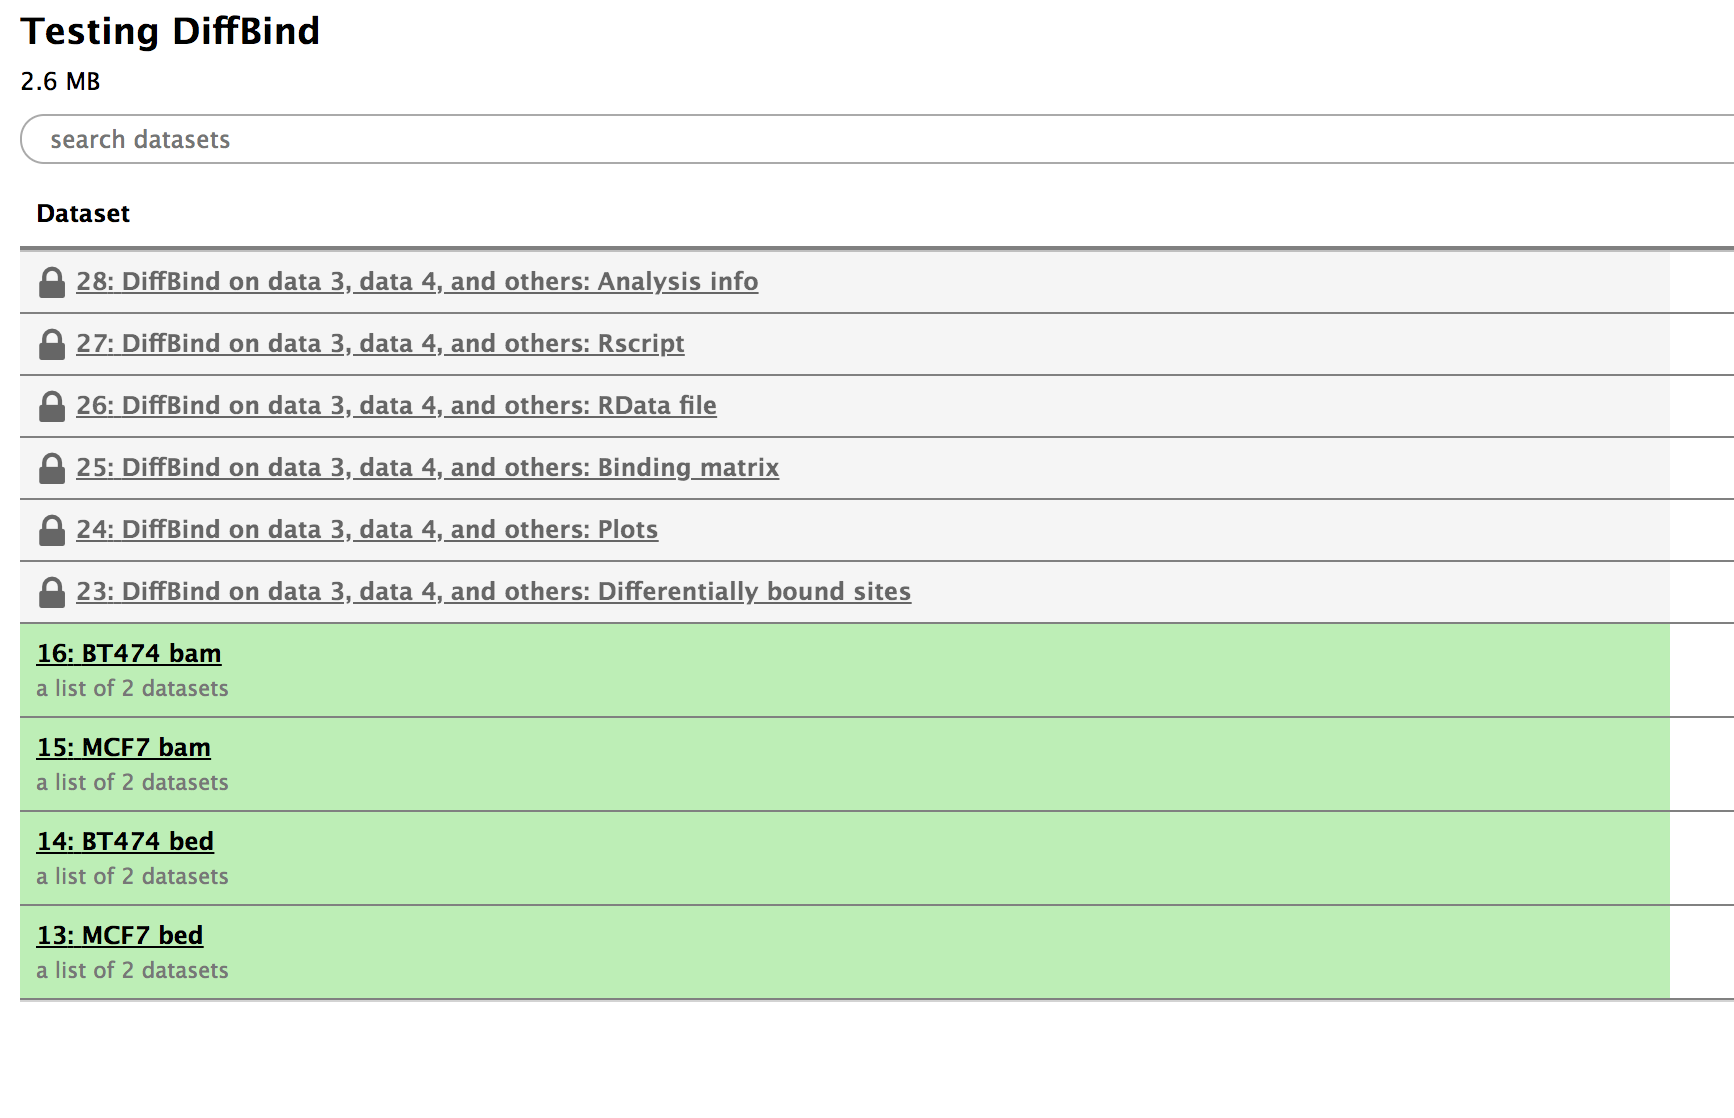Open dataset 23 Differentially bound sites

[494, 592]
